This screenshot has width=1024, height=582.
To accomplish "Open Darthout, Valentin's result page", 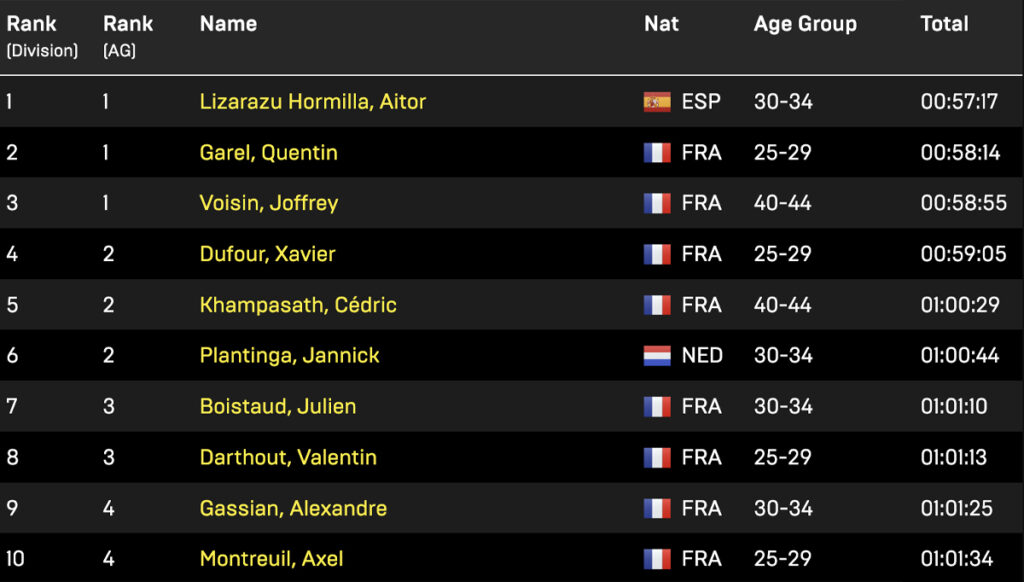I will [x=289, y=458].
